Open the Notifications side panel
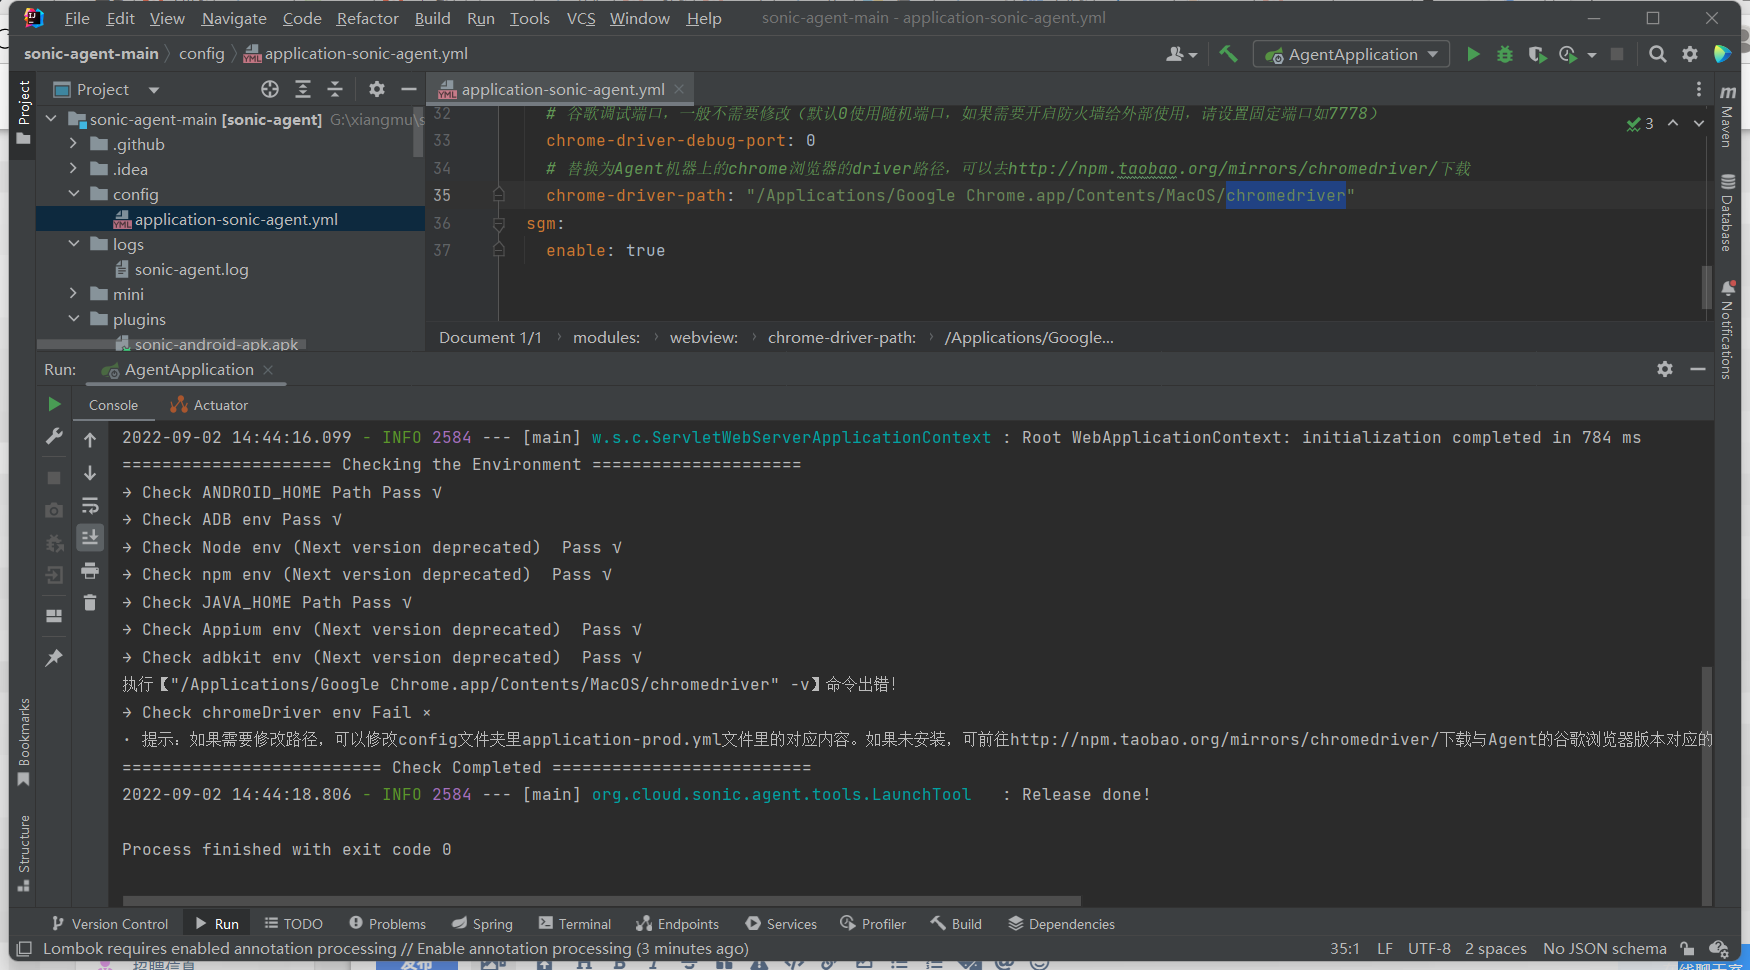This screenshot has height=970, width=1750. coord(1727,330)
